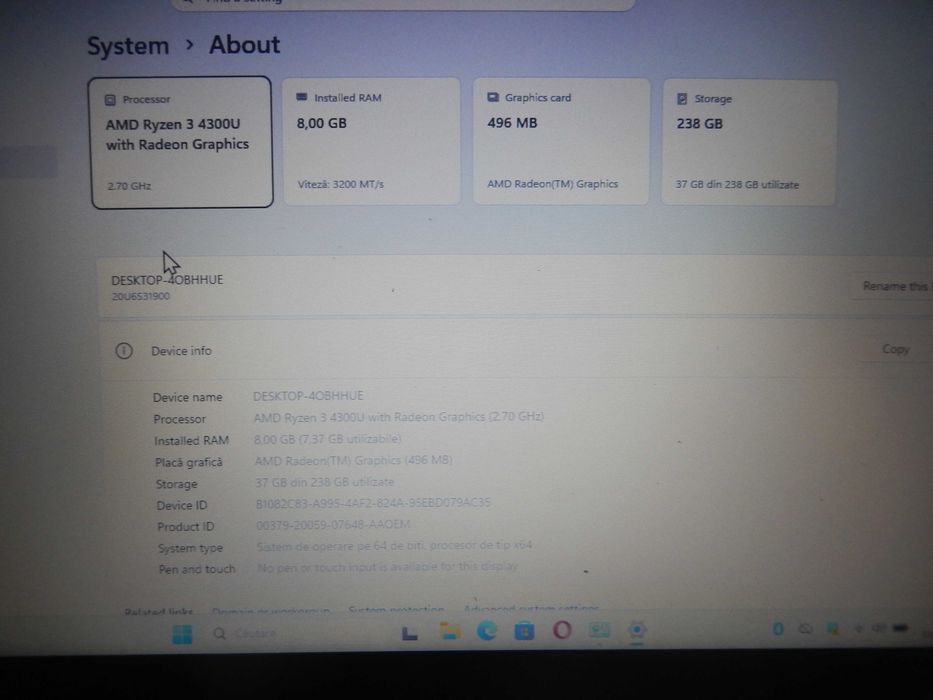Click the model number 20U6531900
Screen dimensions: 933x700
140,296
